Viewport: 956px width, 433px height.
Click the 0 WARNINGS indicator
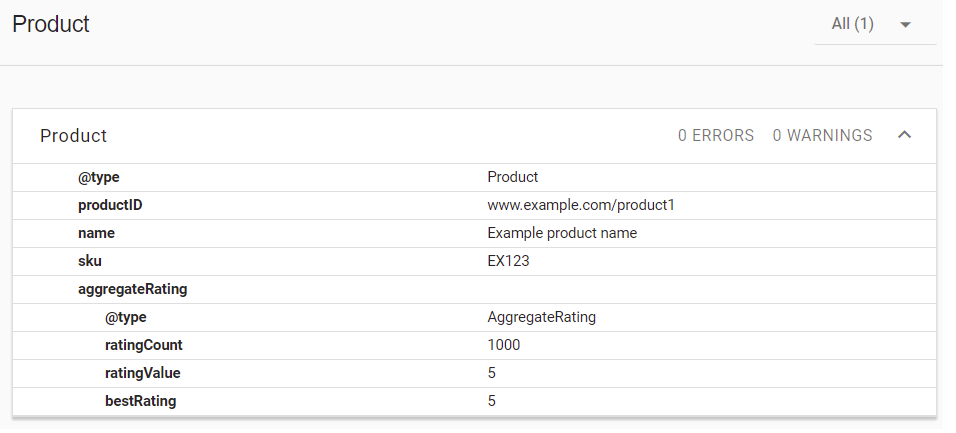click(x=822, y=136)
